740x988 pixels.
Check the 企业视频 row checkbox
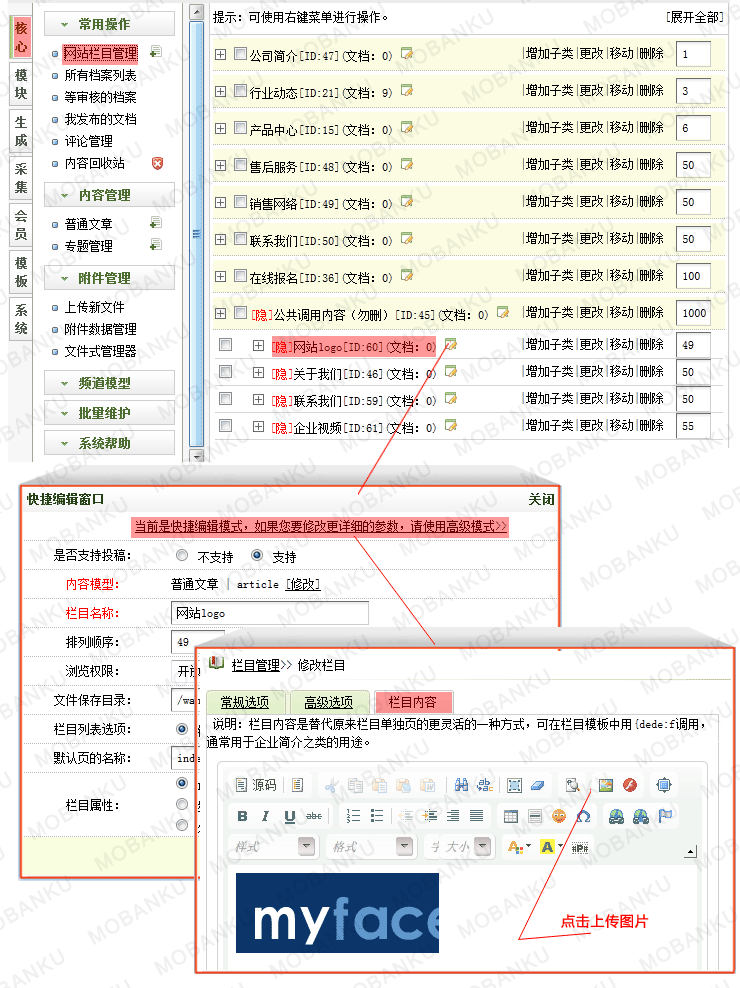pos(225,426)
